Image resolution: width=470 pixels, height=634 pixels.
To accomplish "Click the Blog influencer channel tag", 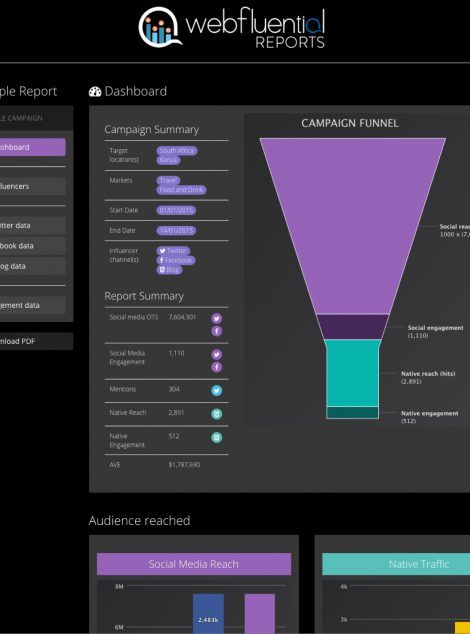I will (x=169, y=270).
